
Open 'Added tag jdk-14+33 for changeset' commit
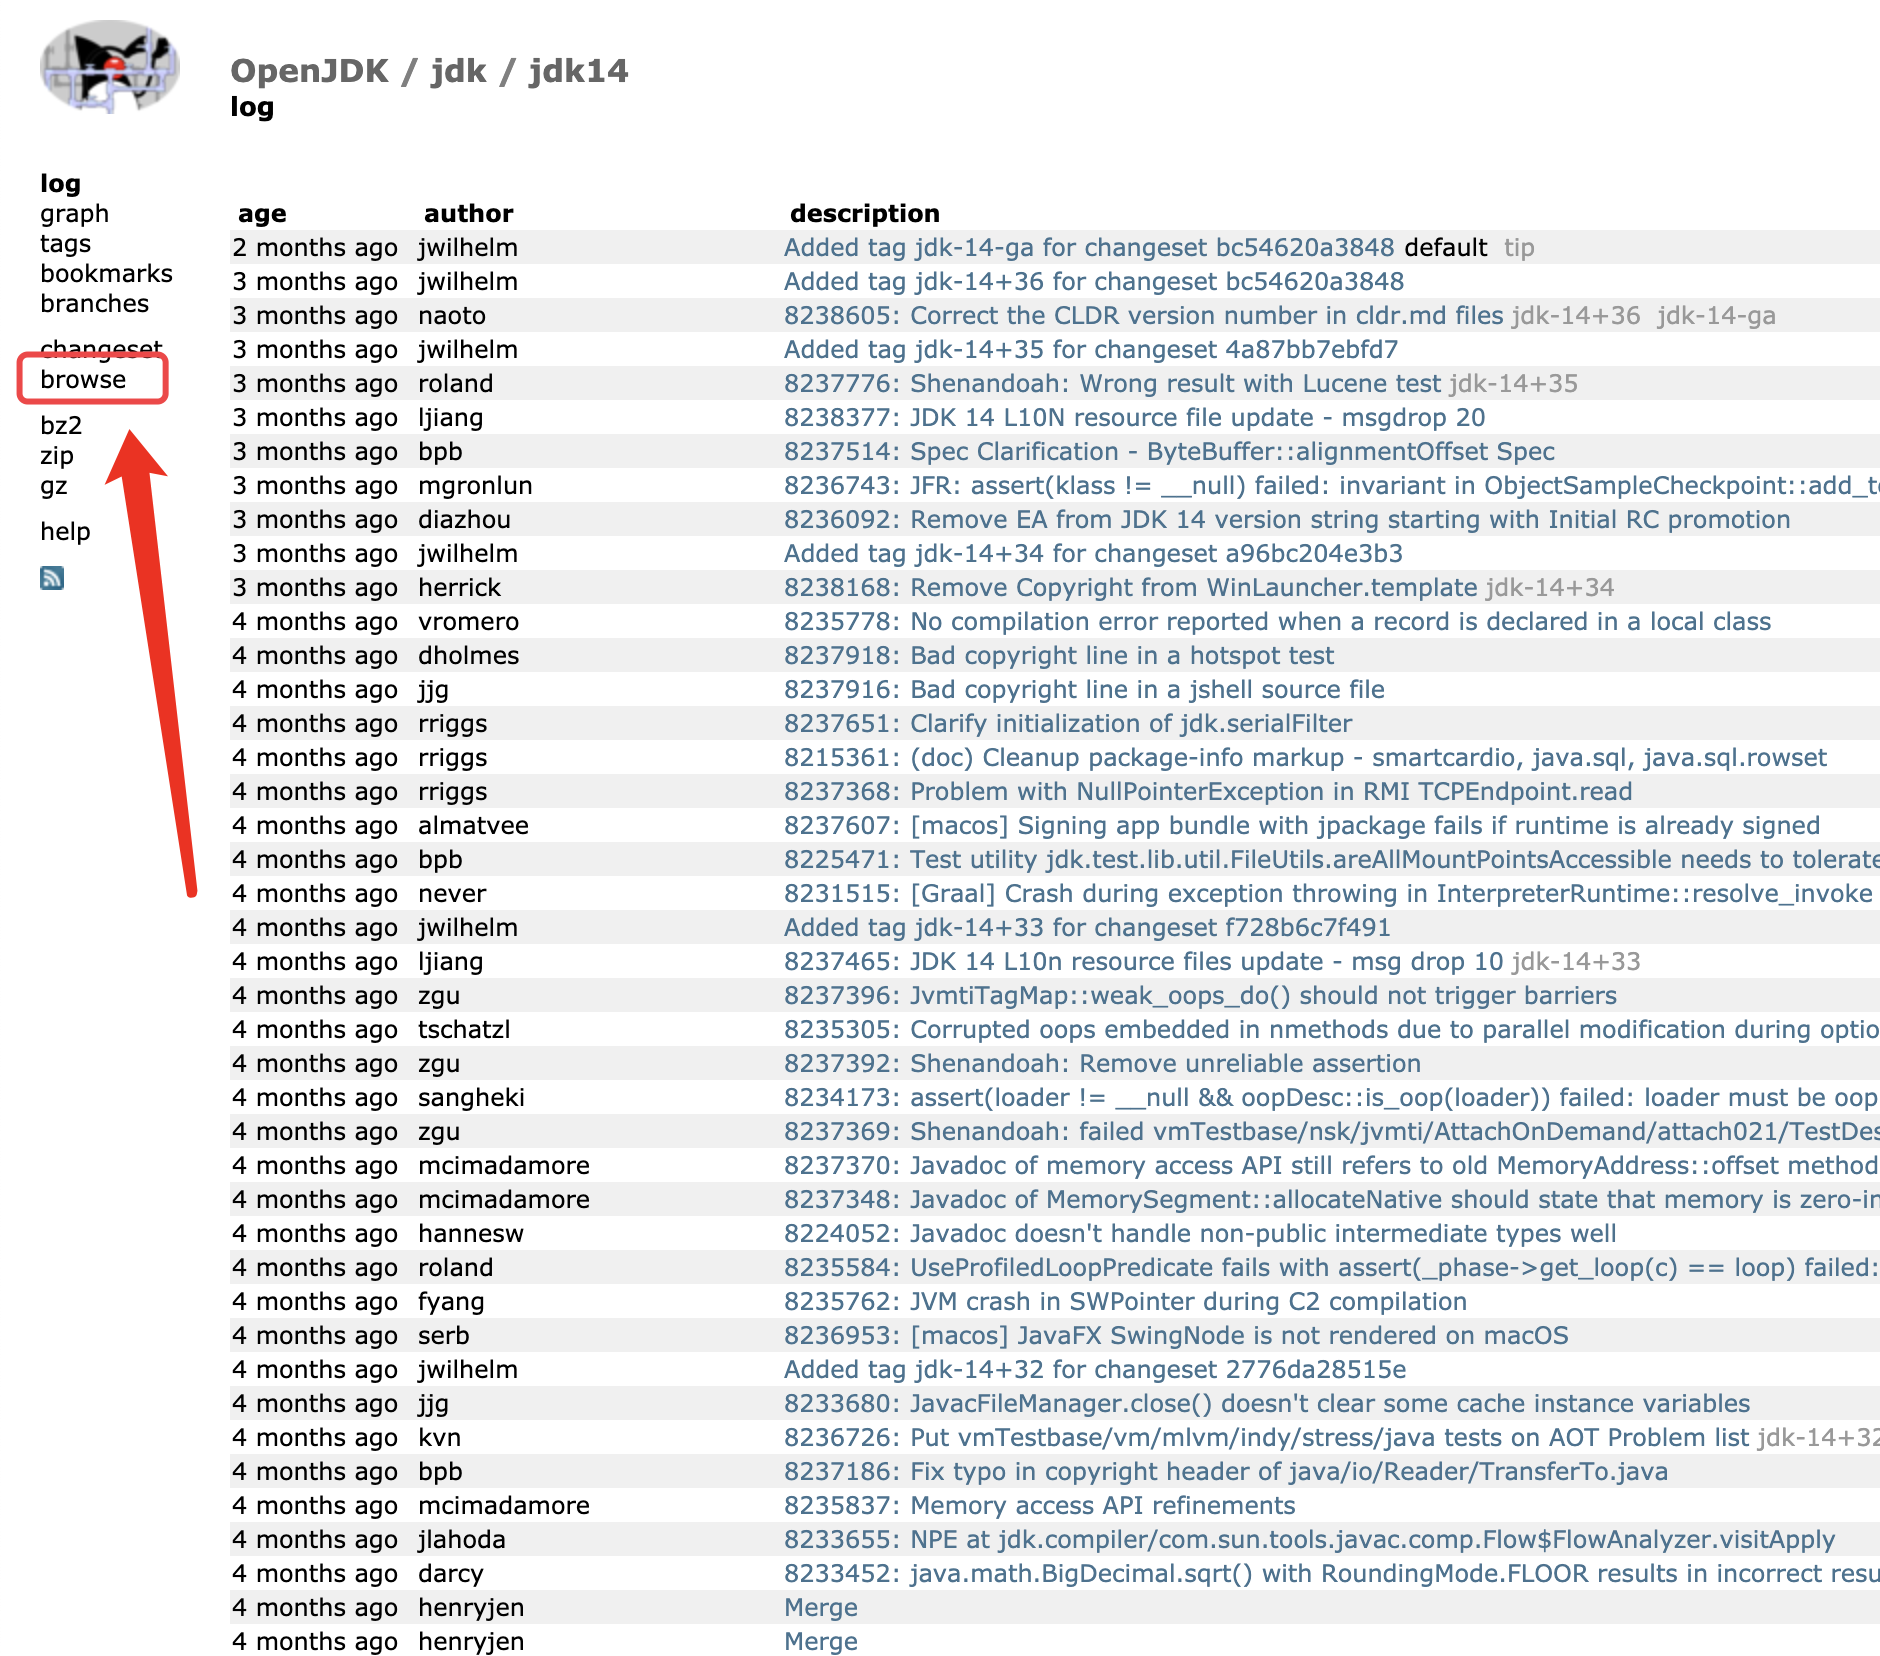click(1087, 928)
